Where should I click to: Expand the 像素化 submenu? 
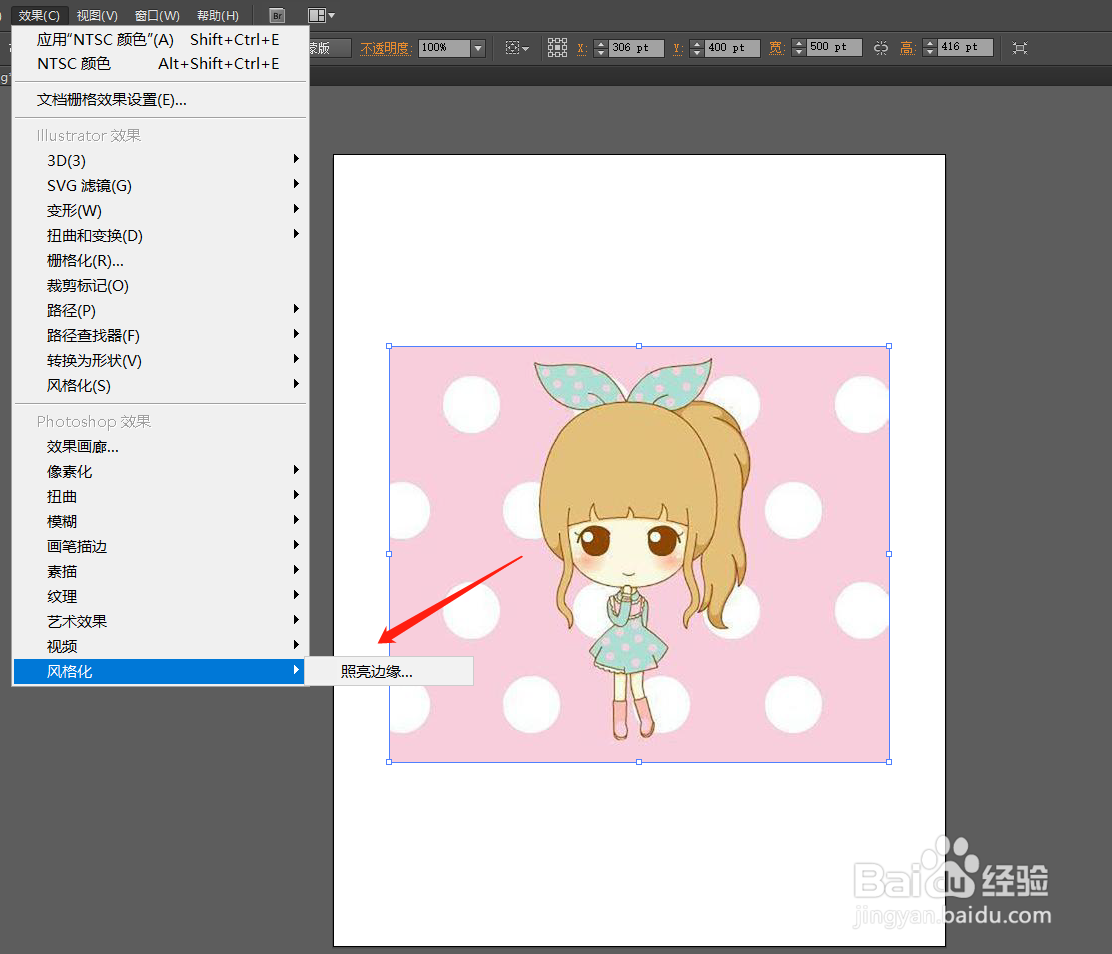click(160, 472)
